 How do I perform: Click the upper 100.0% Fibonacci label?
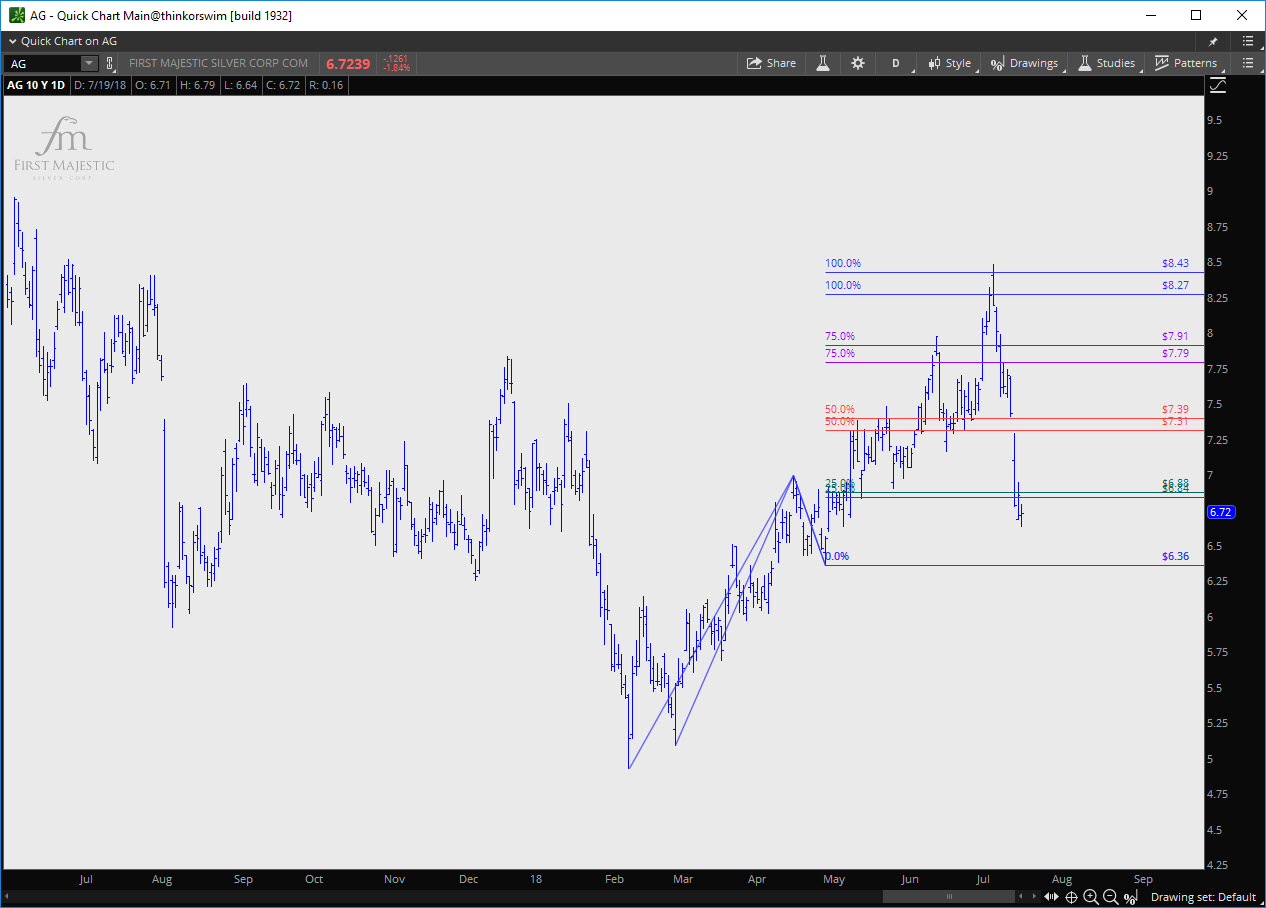tap(843, 263)
